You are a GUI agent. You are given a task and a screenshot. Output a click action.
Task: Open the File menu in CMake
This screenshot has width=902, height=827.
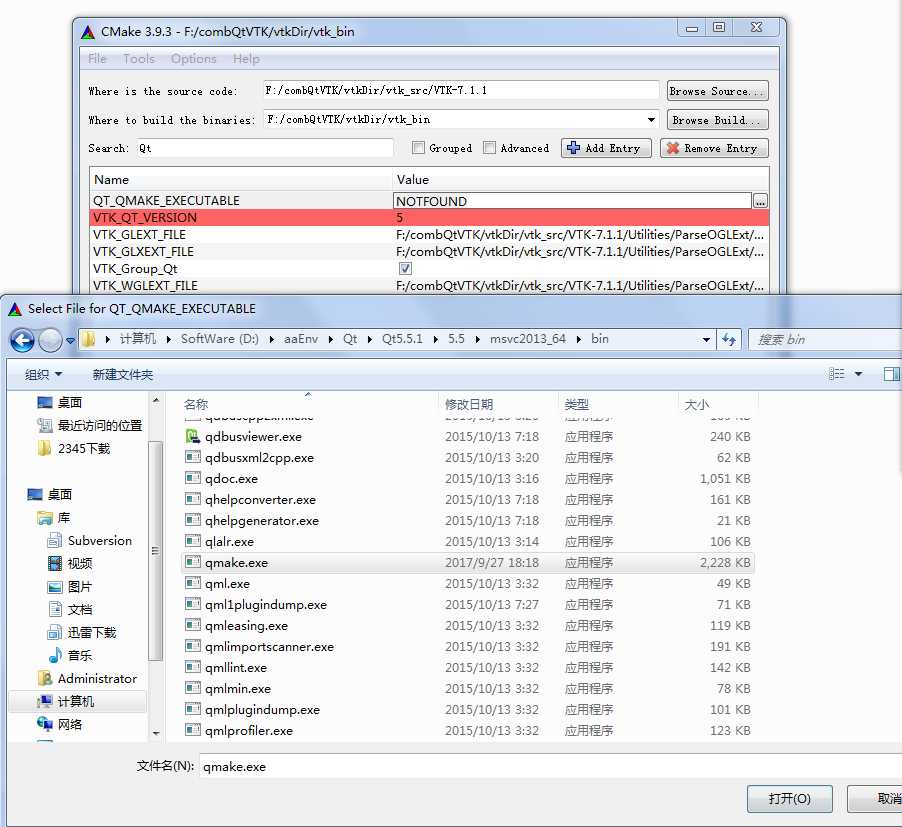point(97,59)
